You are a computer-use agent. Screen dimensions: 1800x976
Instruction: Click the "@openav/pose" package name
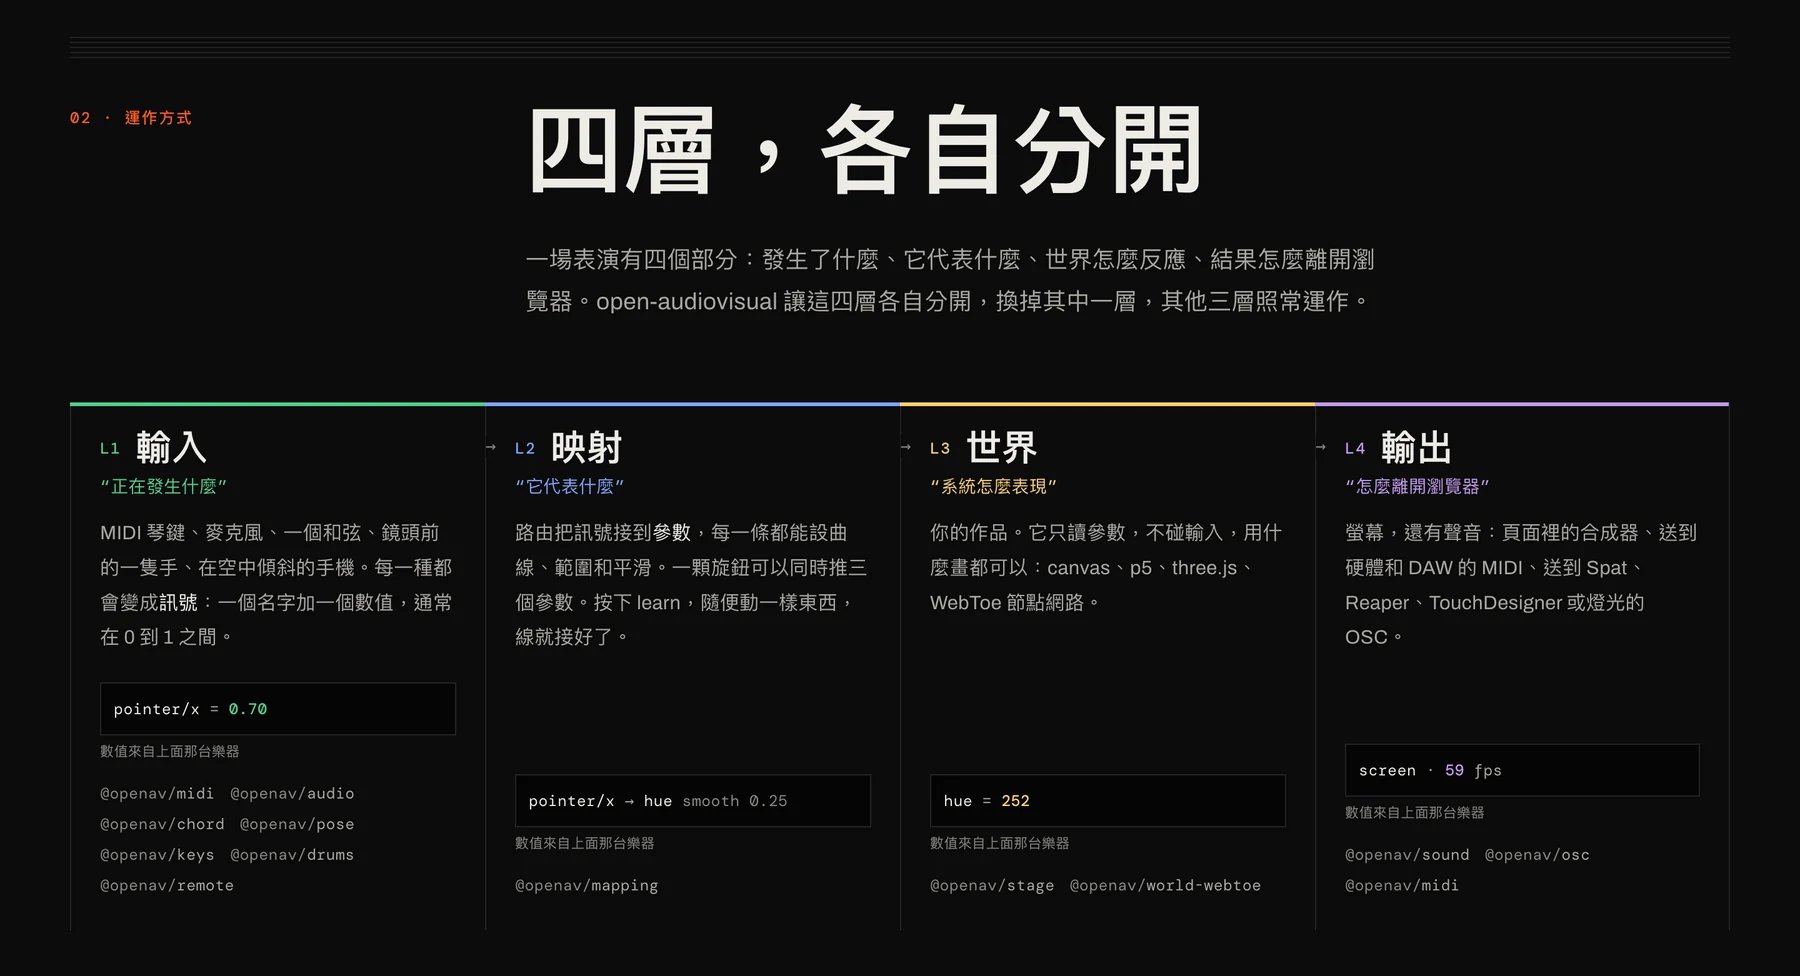point(297,824)
